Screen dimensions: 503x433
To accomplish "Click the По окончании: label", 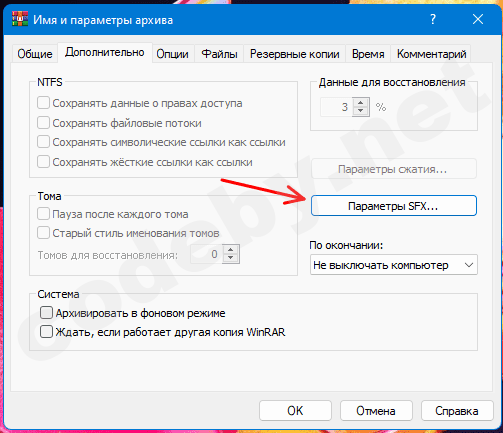I will pyautogui.click(x=346, y=245).
